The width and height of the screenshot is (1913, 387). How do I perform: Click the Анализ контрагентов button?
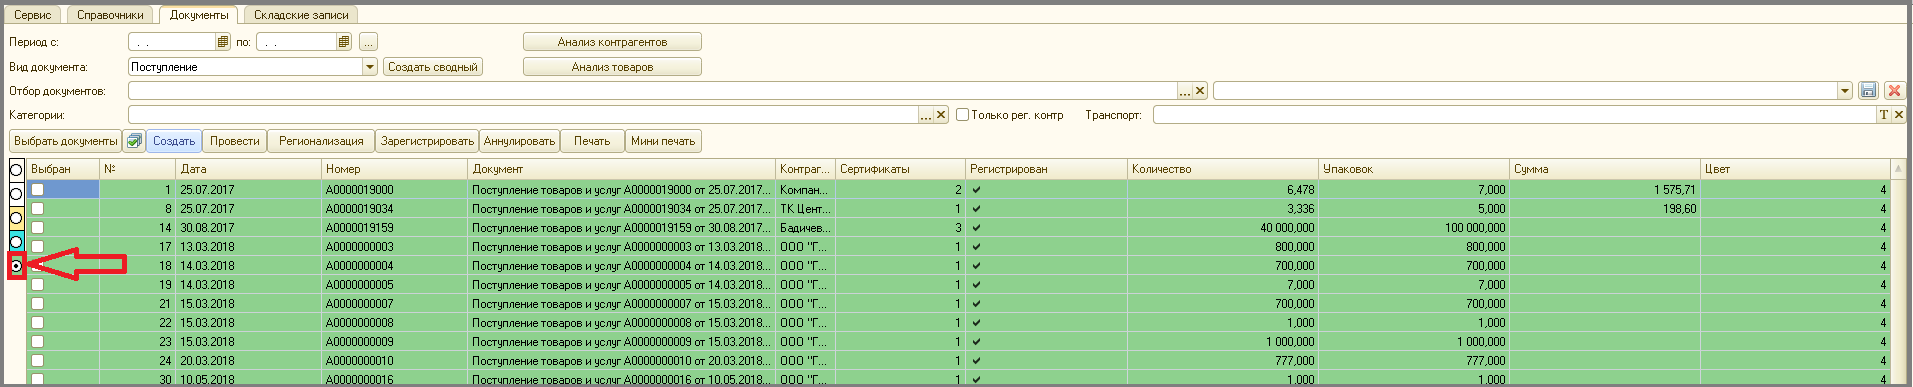tap(612, 42)
